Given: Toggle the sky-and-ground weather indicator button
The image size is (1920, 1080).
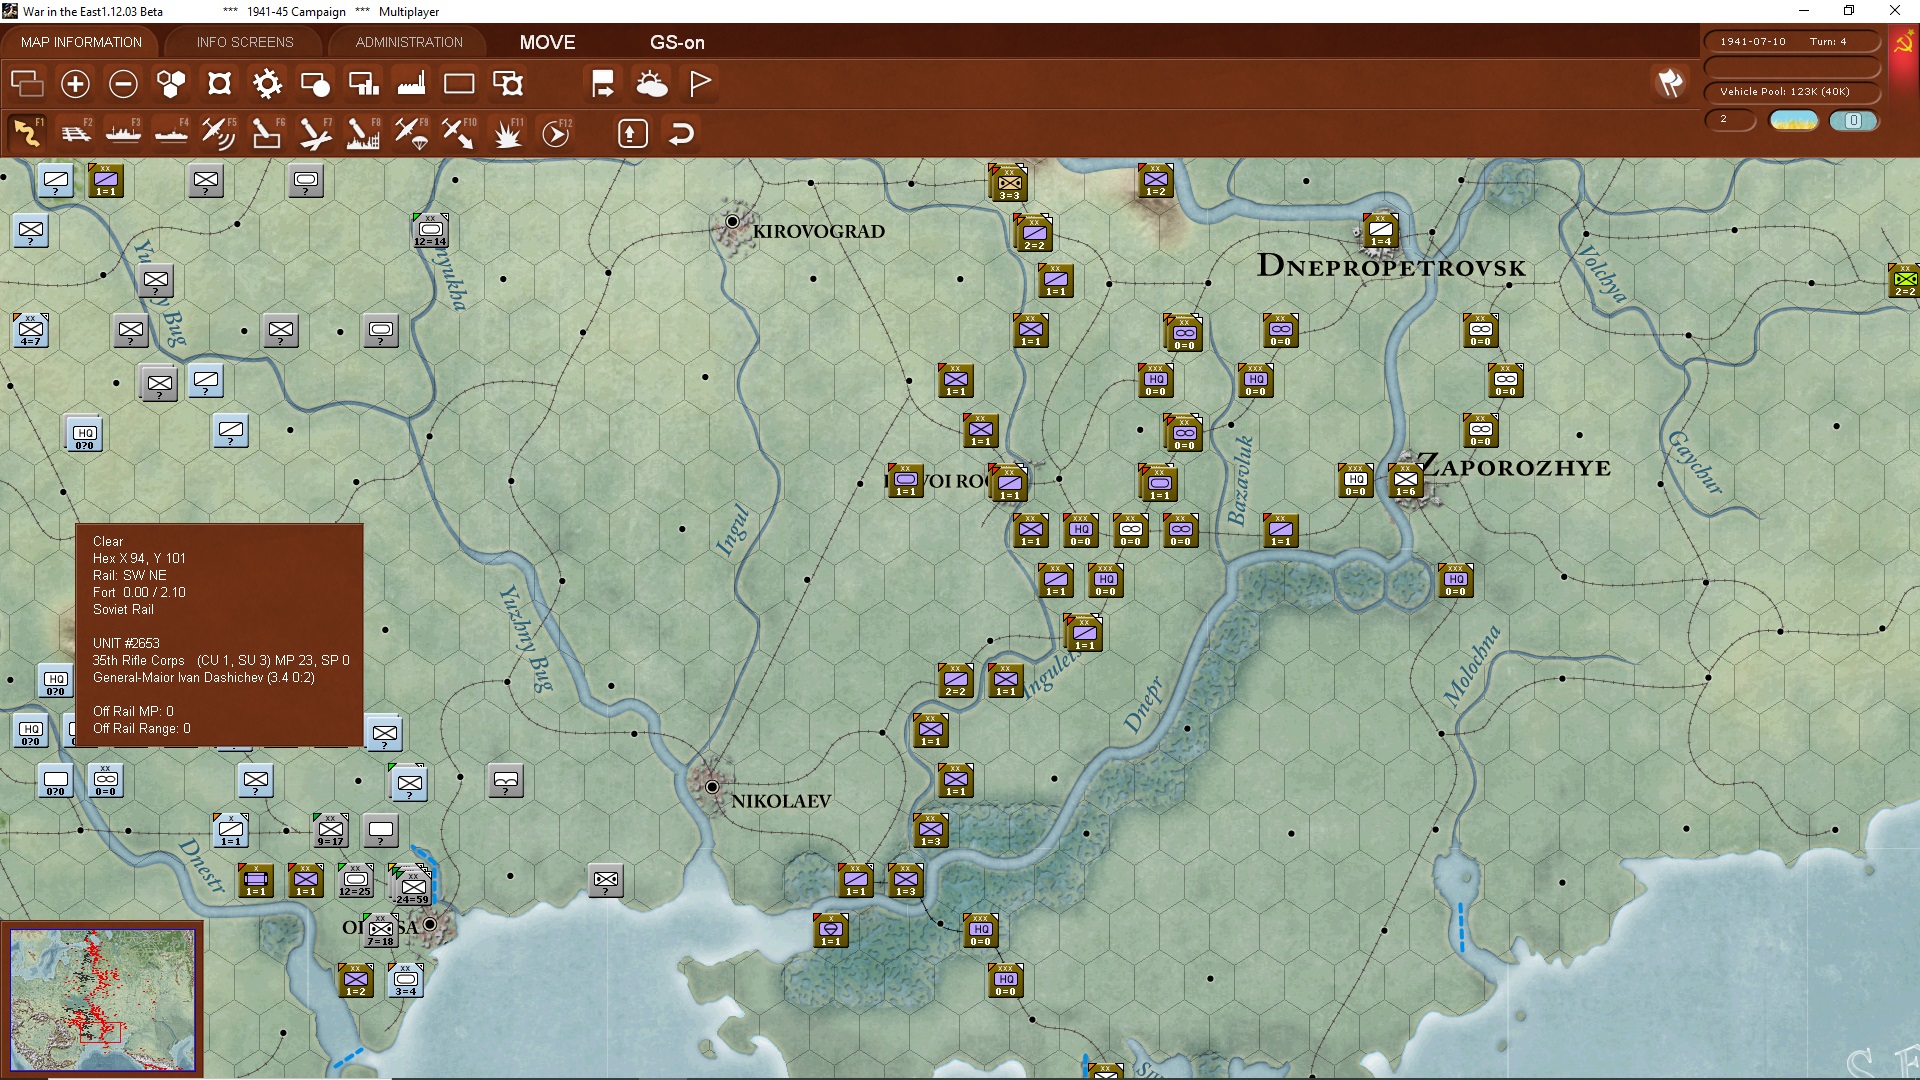Looking at the screenshot, I should (x=1793, y=121).
